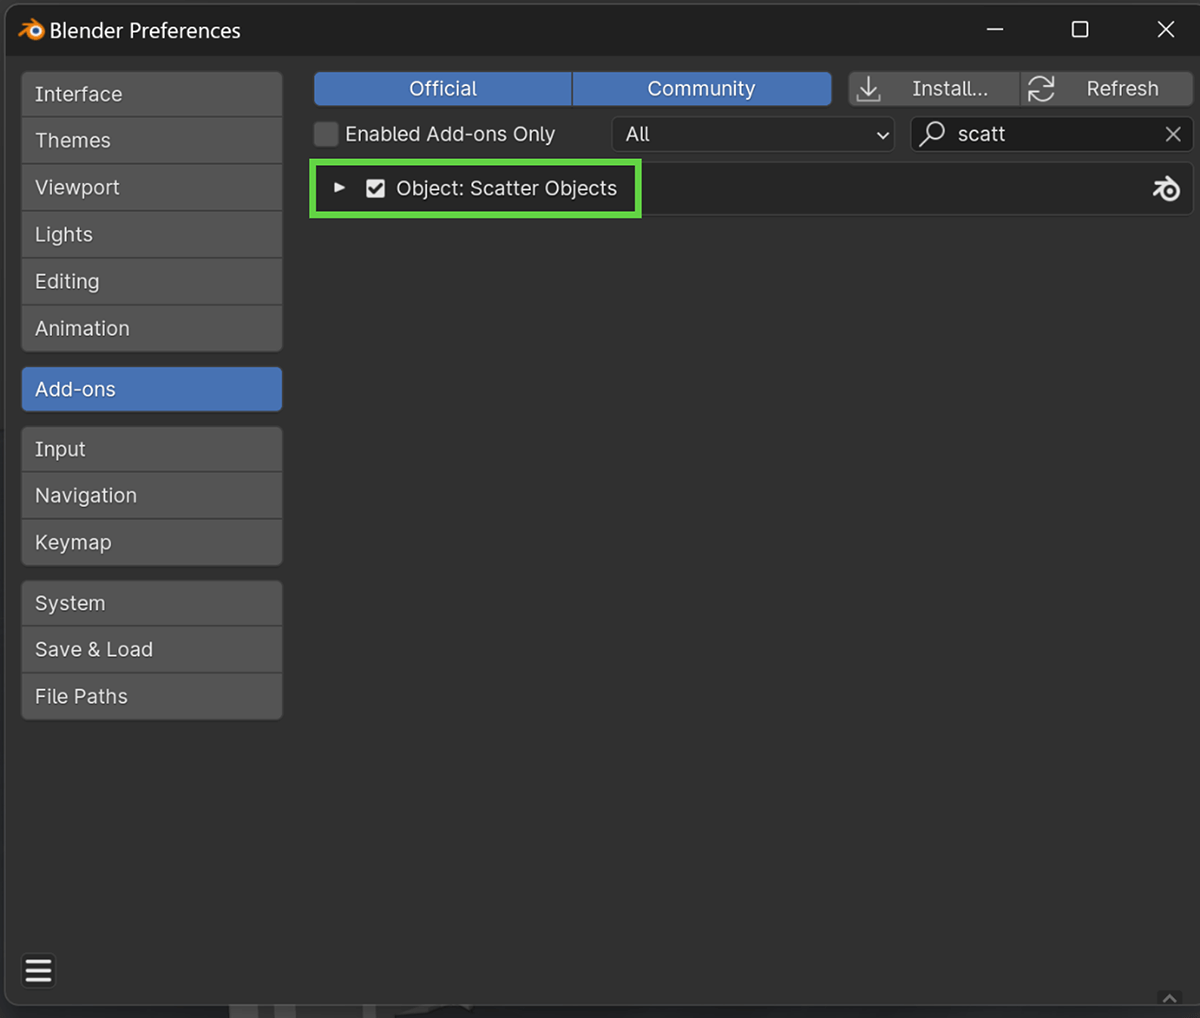Open the Input preferences tab
Screen dimensions: 1200x1018
coord(152,449)
